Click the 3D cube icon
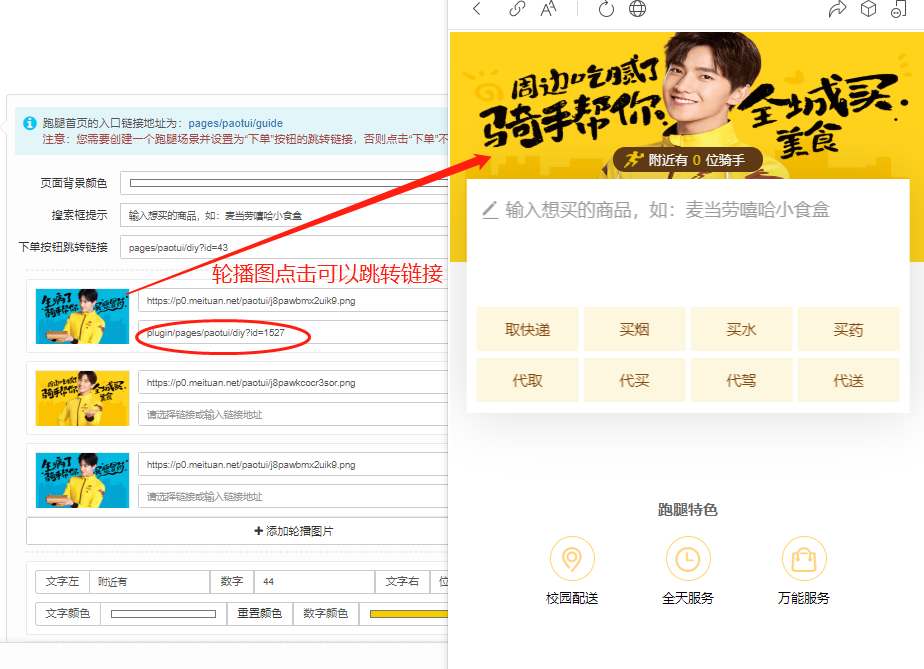924x669 pixels. (868, 9)
